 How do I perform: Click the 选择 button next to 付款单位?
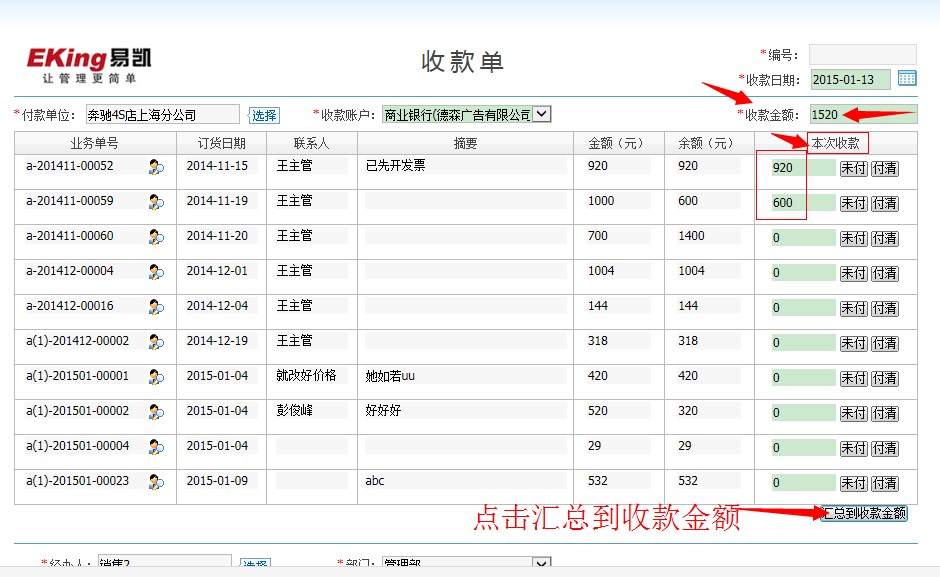(264, 116)
